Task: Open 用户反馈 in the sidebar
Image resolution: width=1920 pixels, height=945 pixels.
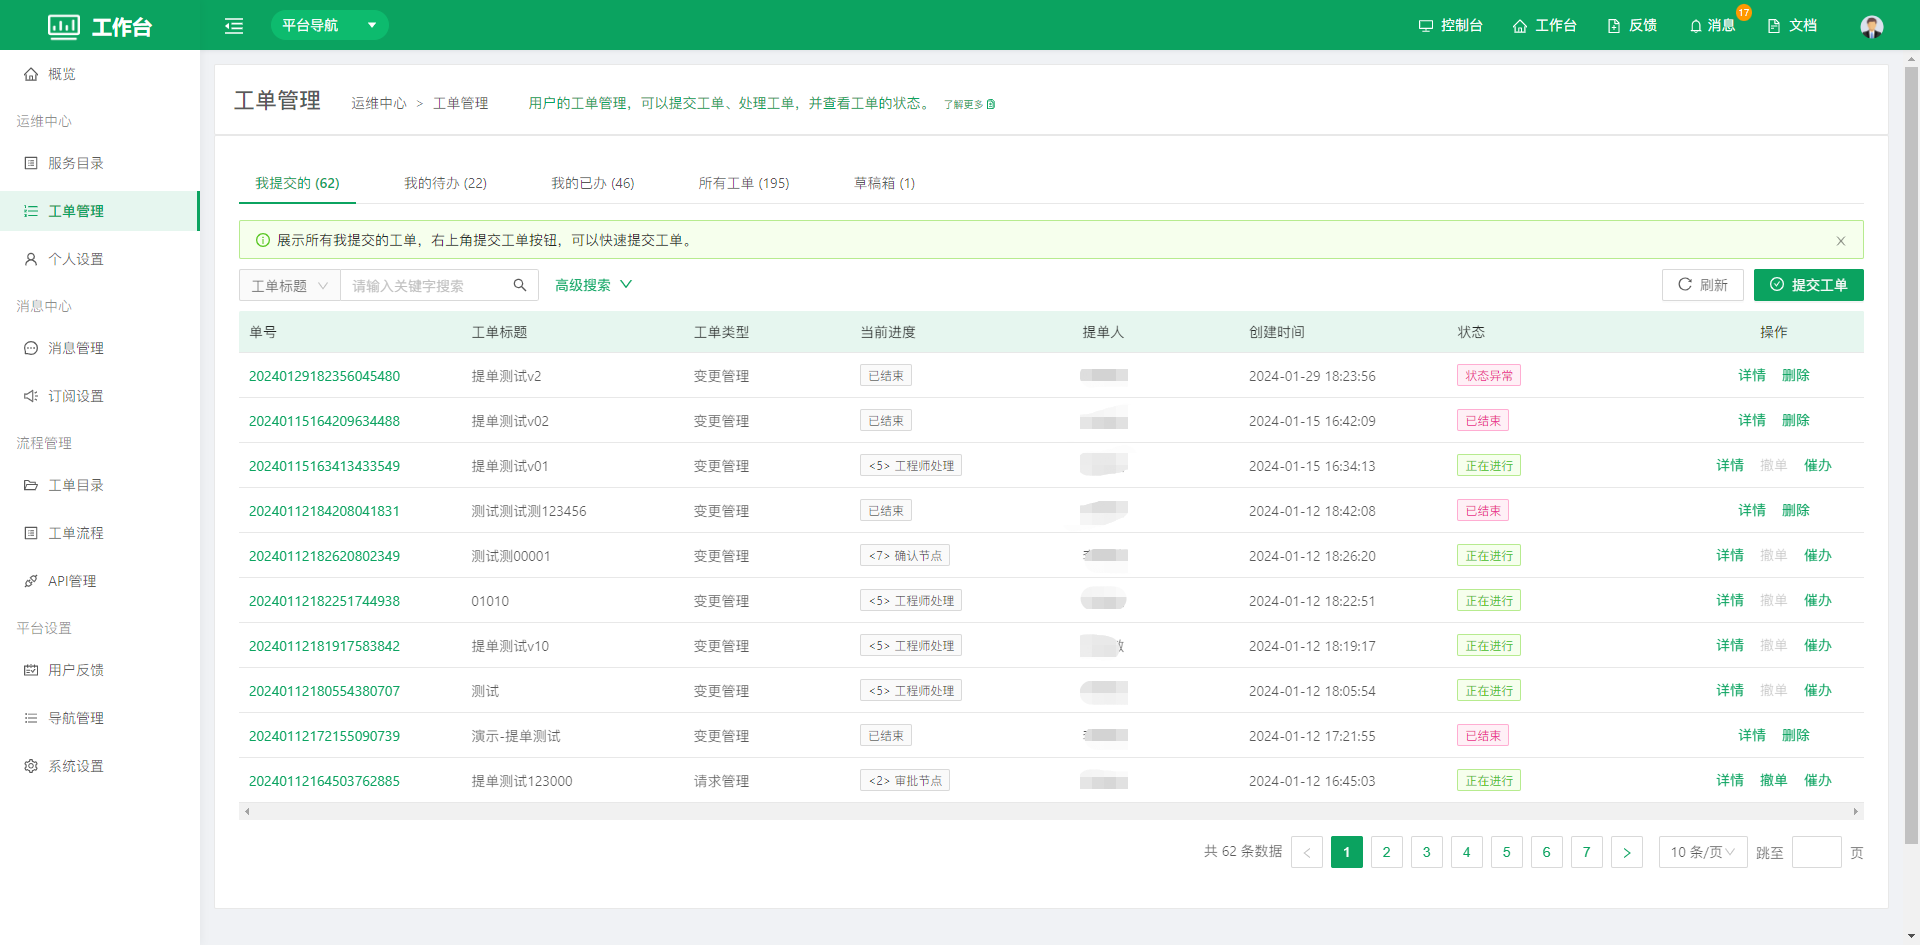Action: tap(100, 670)
